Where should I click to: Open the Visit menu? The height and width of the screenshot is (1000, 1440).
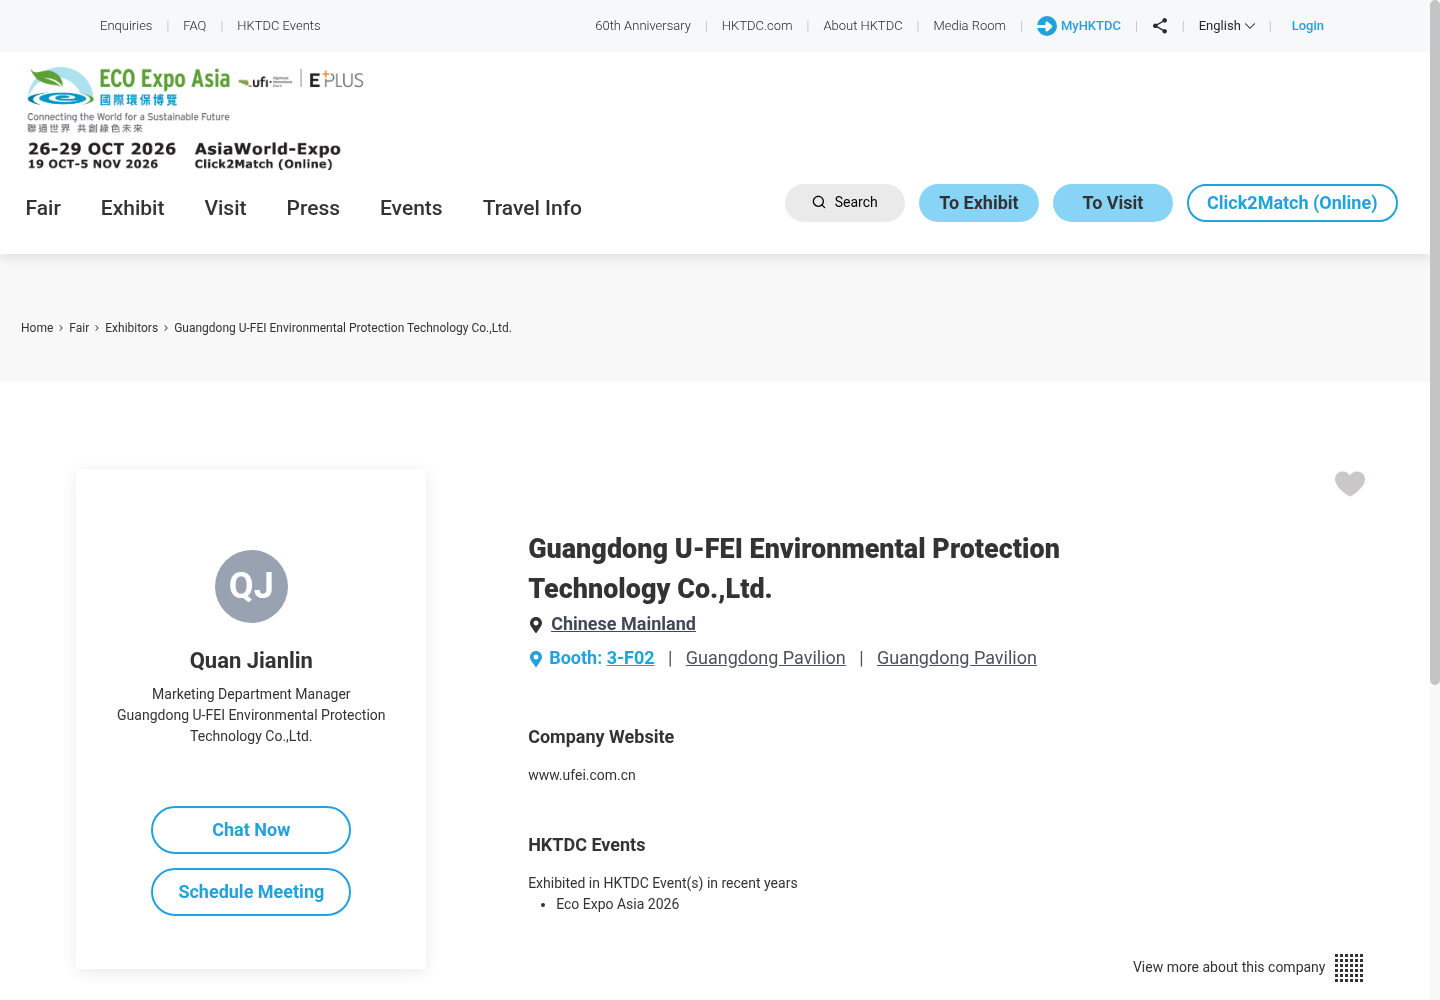coord(225,208)
